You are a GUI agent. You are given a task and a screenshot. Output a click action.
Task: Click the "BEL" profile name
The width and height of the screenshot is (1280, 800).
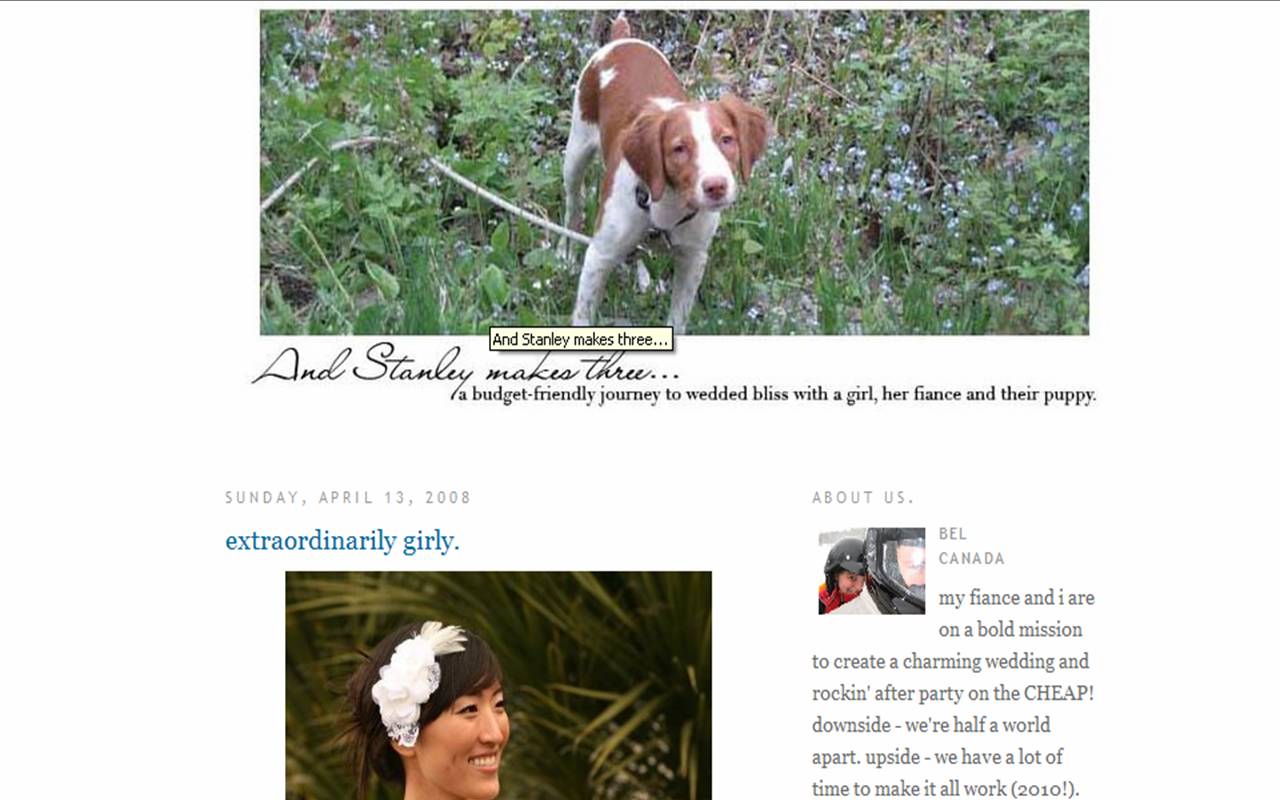point(953,534)
